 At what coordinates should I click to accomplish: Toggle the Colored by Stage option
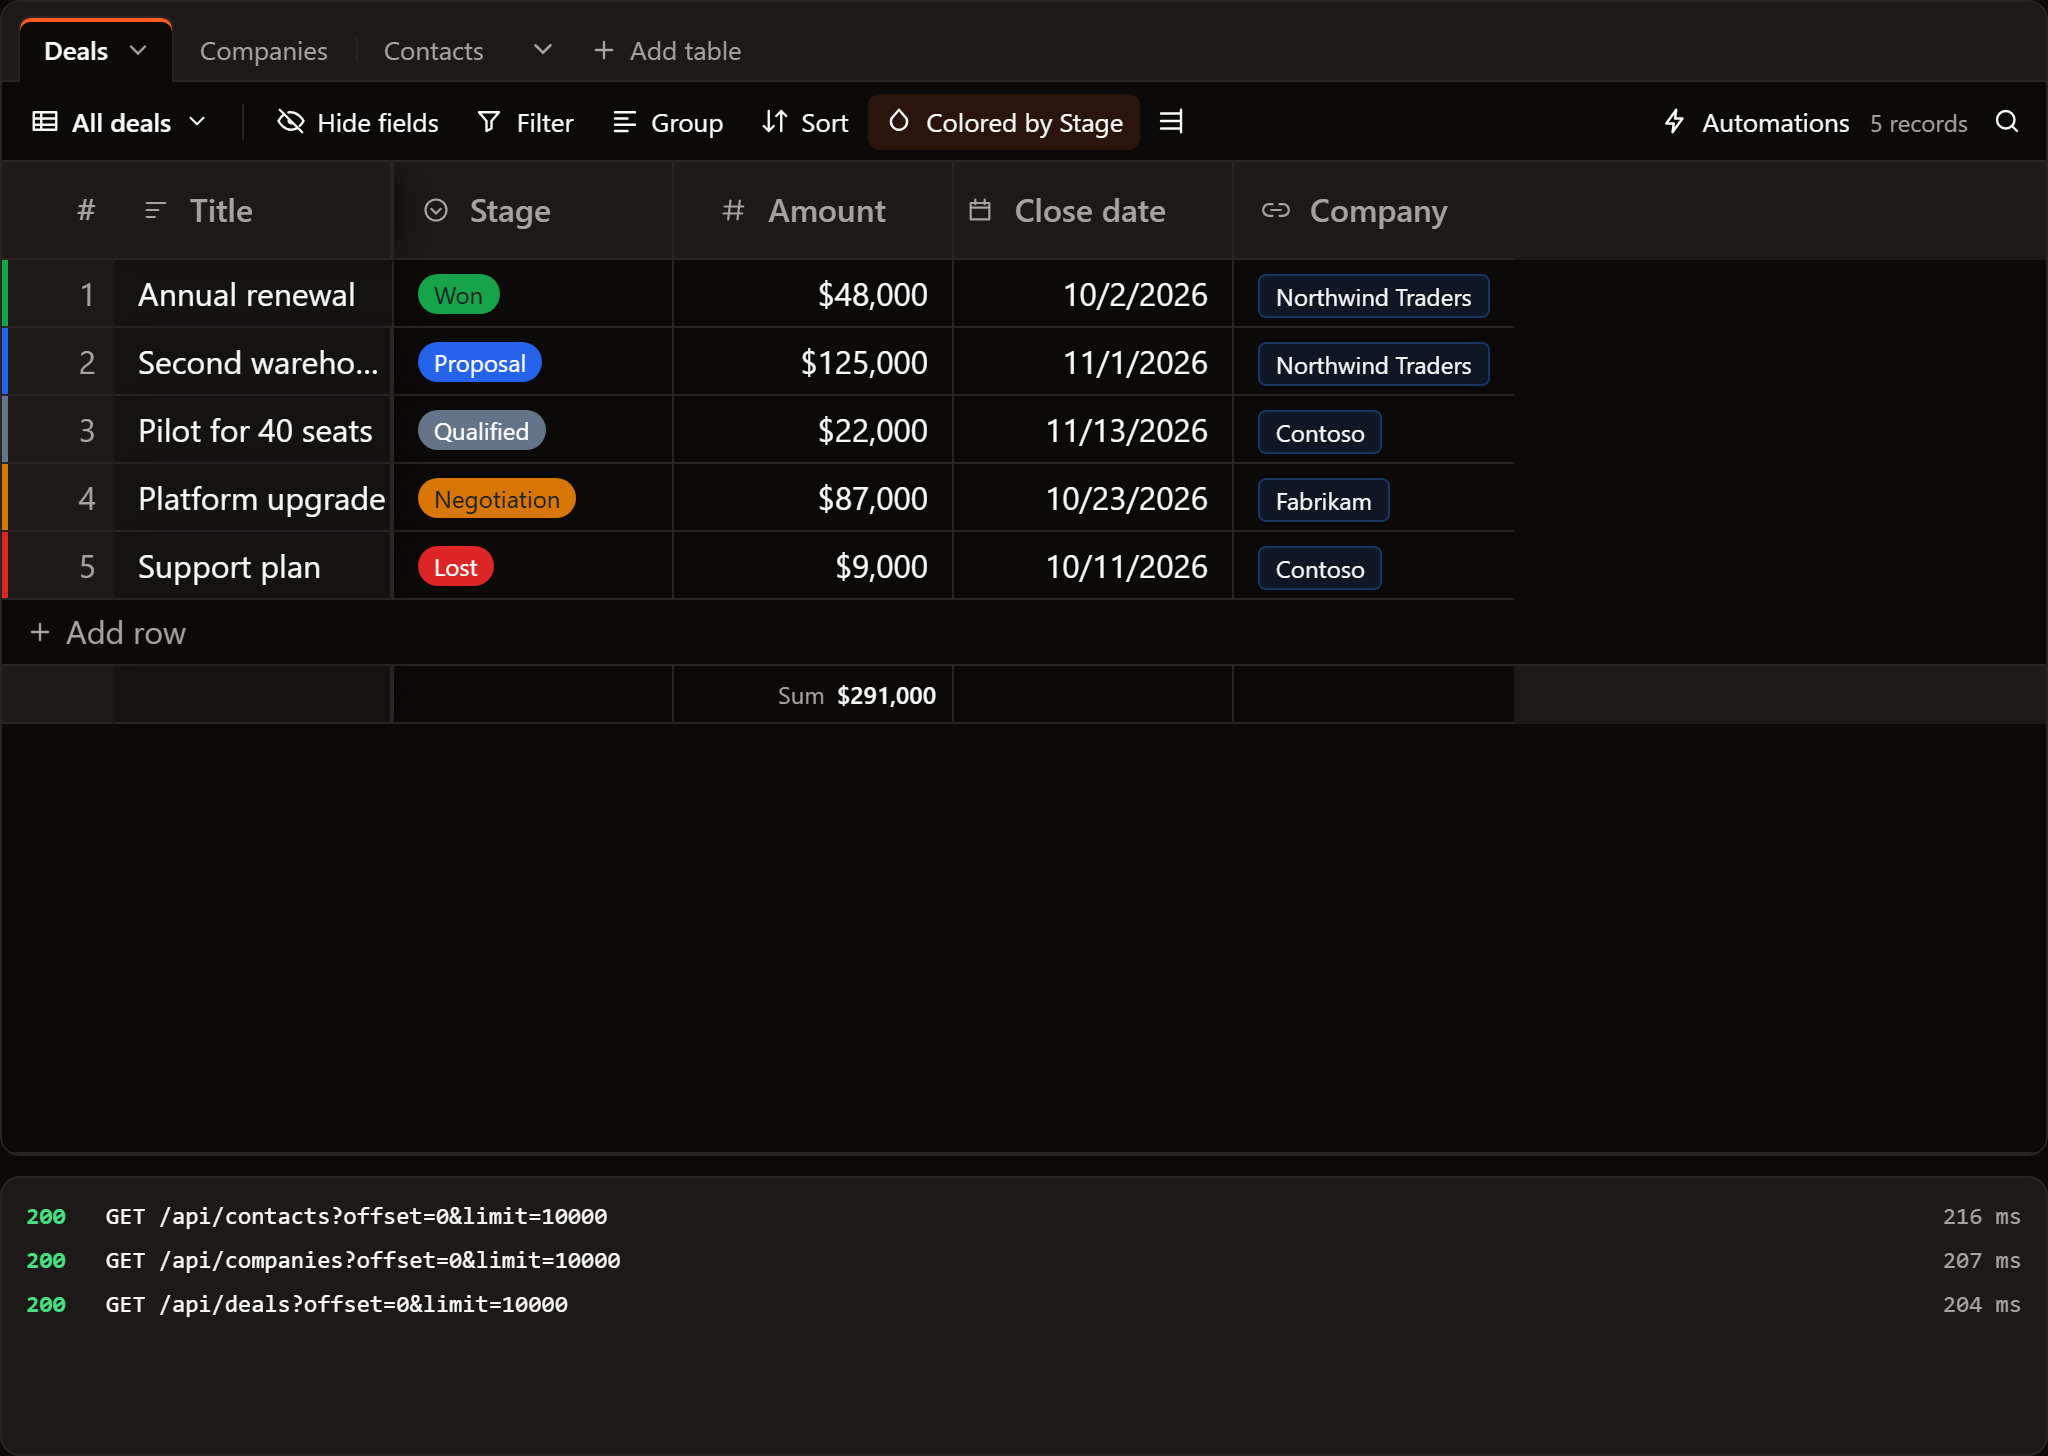(1004, 122)
